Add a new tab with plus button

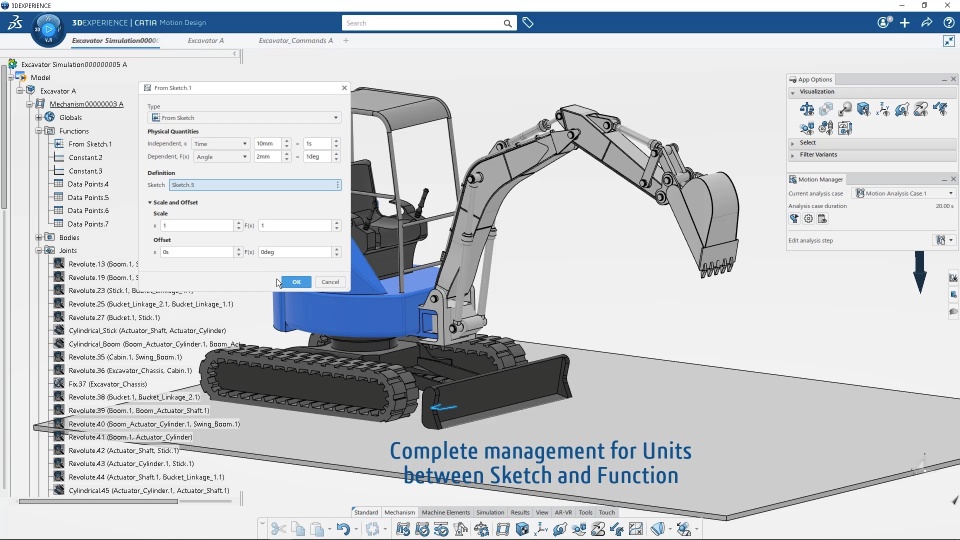point(346,40)
